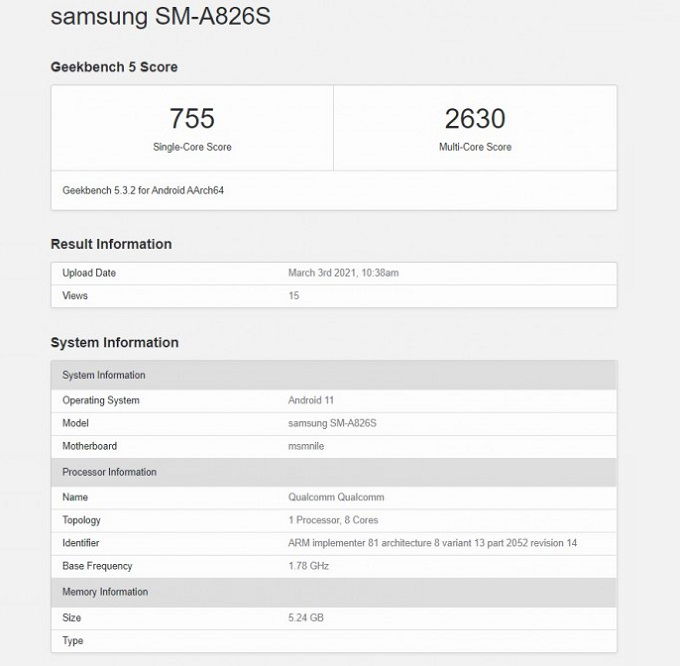Click the Single-Core Score label

click(x=192, y=147)
